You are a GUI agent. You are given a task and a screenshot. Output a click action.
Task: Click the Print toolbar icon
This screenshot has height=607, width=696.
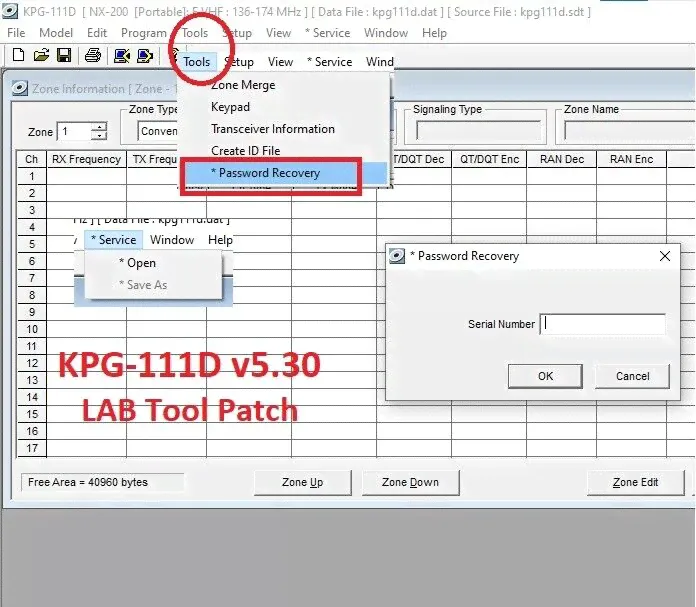(x=93, y=55)
